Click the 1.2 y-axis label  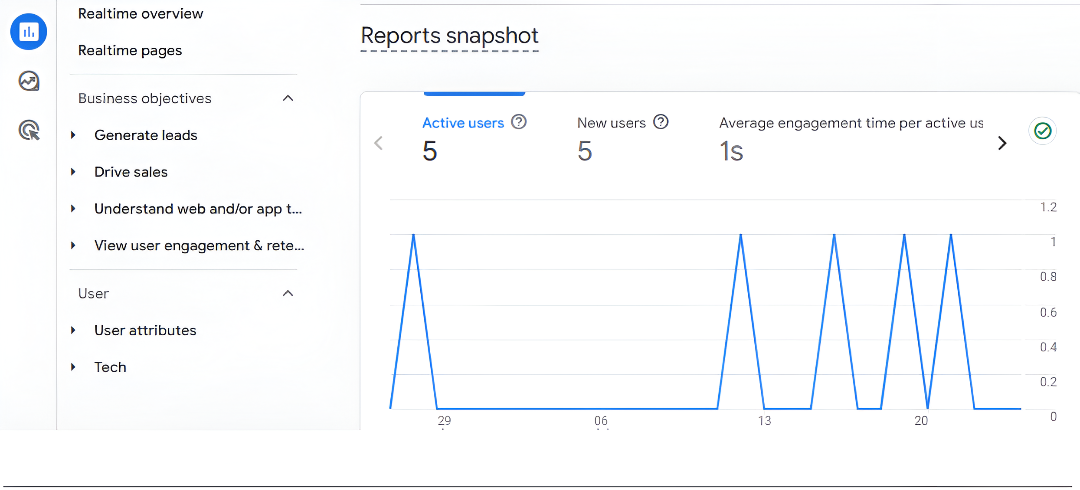1048,207
